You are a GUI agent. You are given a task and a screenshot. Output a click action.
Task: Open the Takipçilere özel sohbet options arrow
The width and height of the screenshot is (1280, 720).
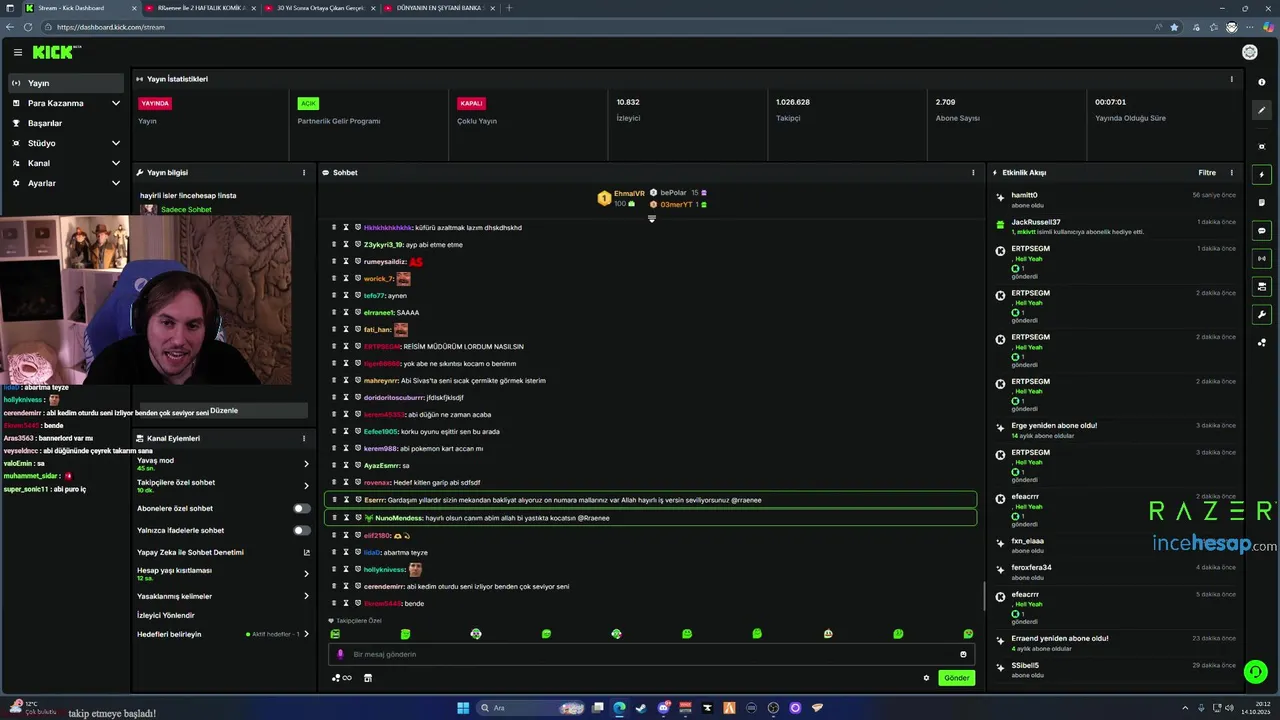[x=306, y=486]
